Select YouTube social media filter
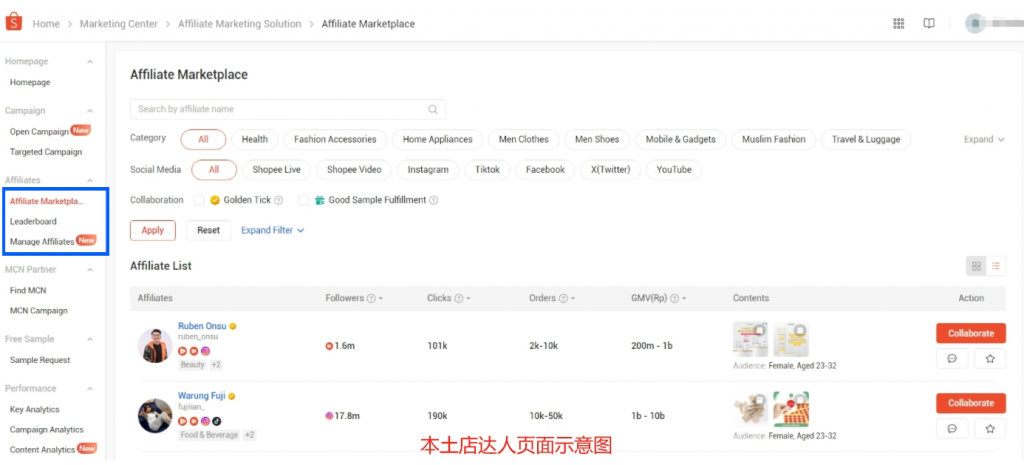The height and width of the screenshot is (465, 1024). click(674, 170)
